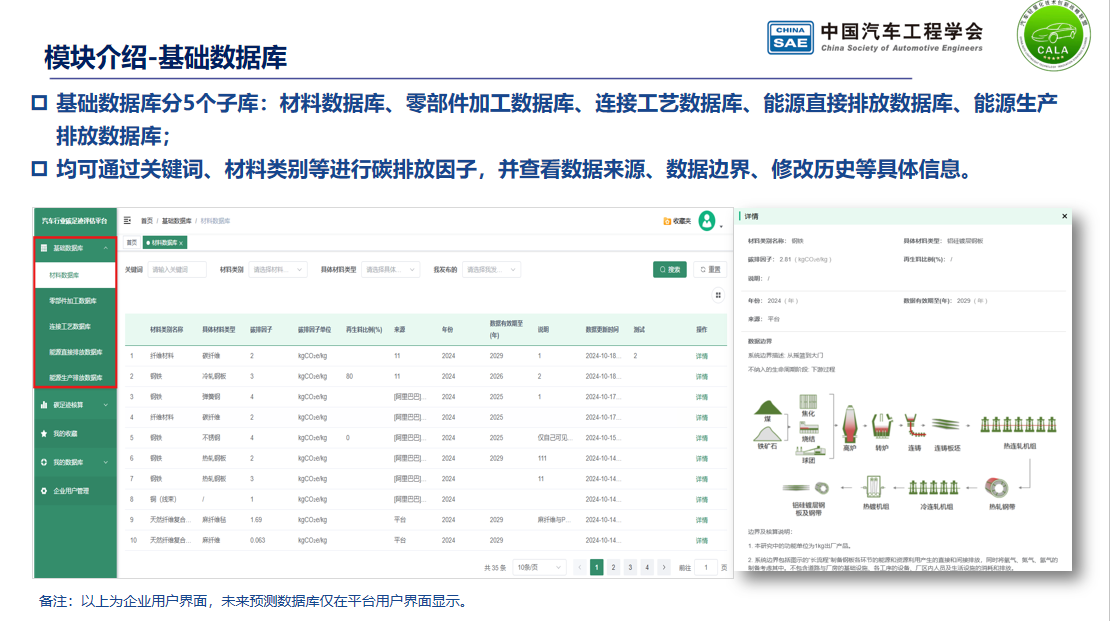Click the 关键词 keyword input field
1110x621 pixels.
pyautogui.click(x=177, y=269)
